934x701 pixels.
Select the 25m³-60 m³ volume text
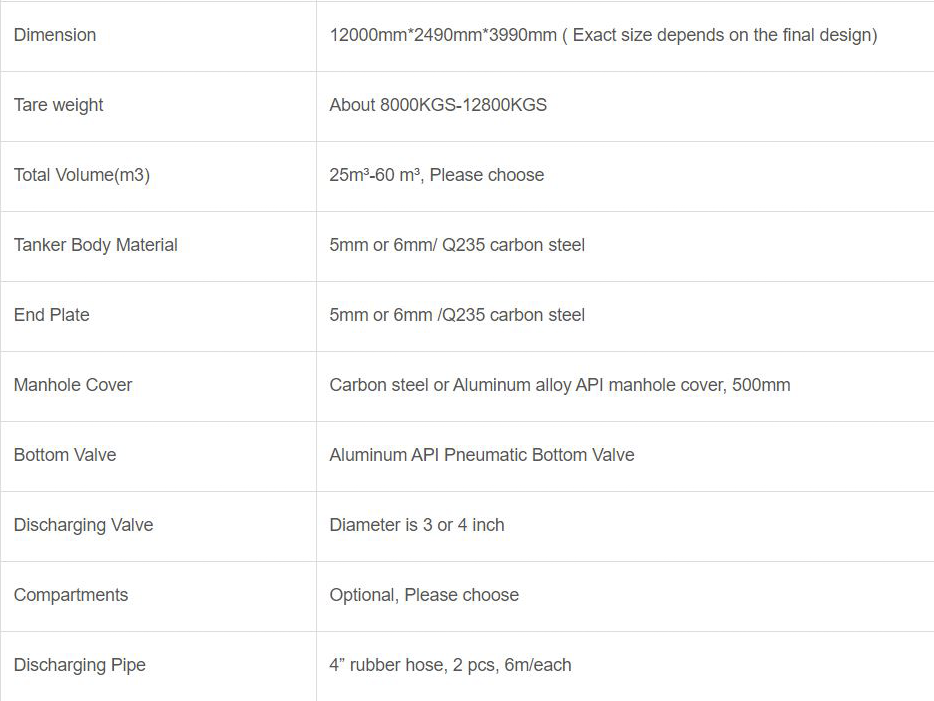[x=376, y=175]
